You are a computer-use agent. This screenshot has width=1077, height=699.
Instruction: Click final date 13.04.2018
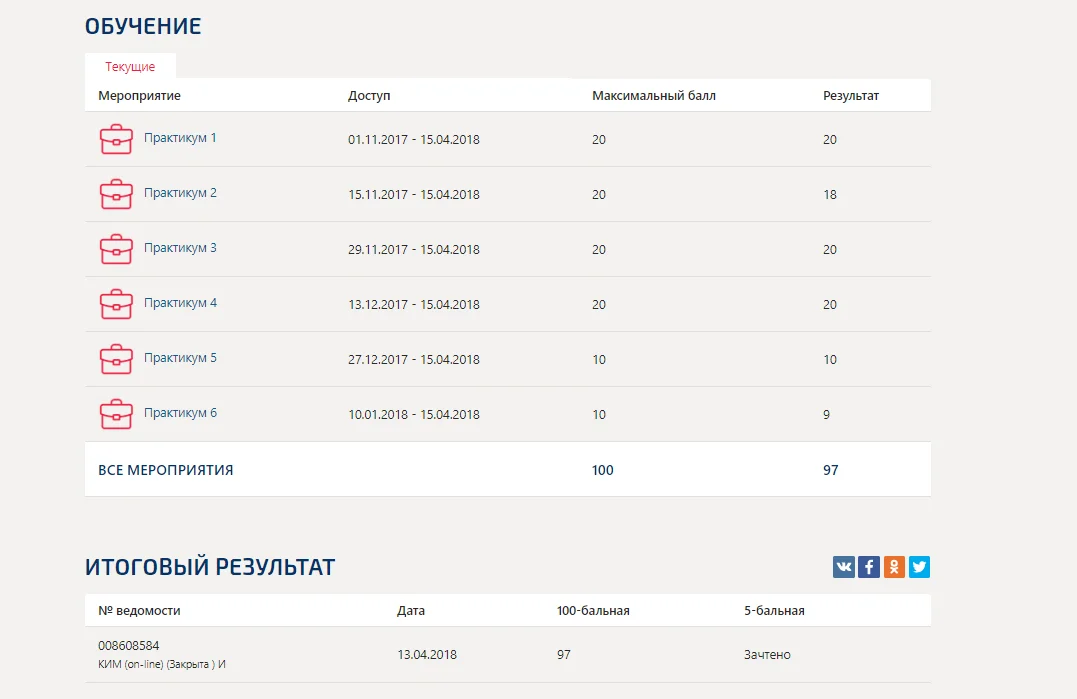(x=427, y=655)
